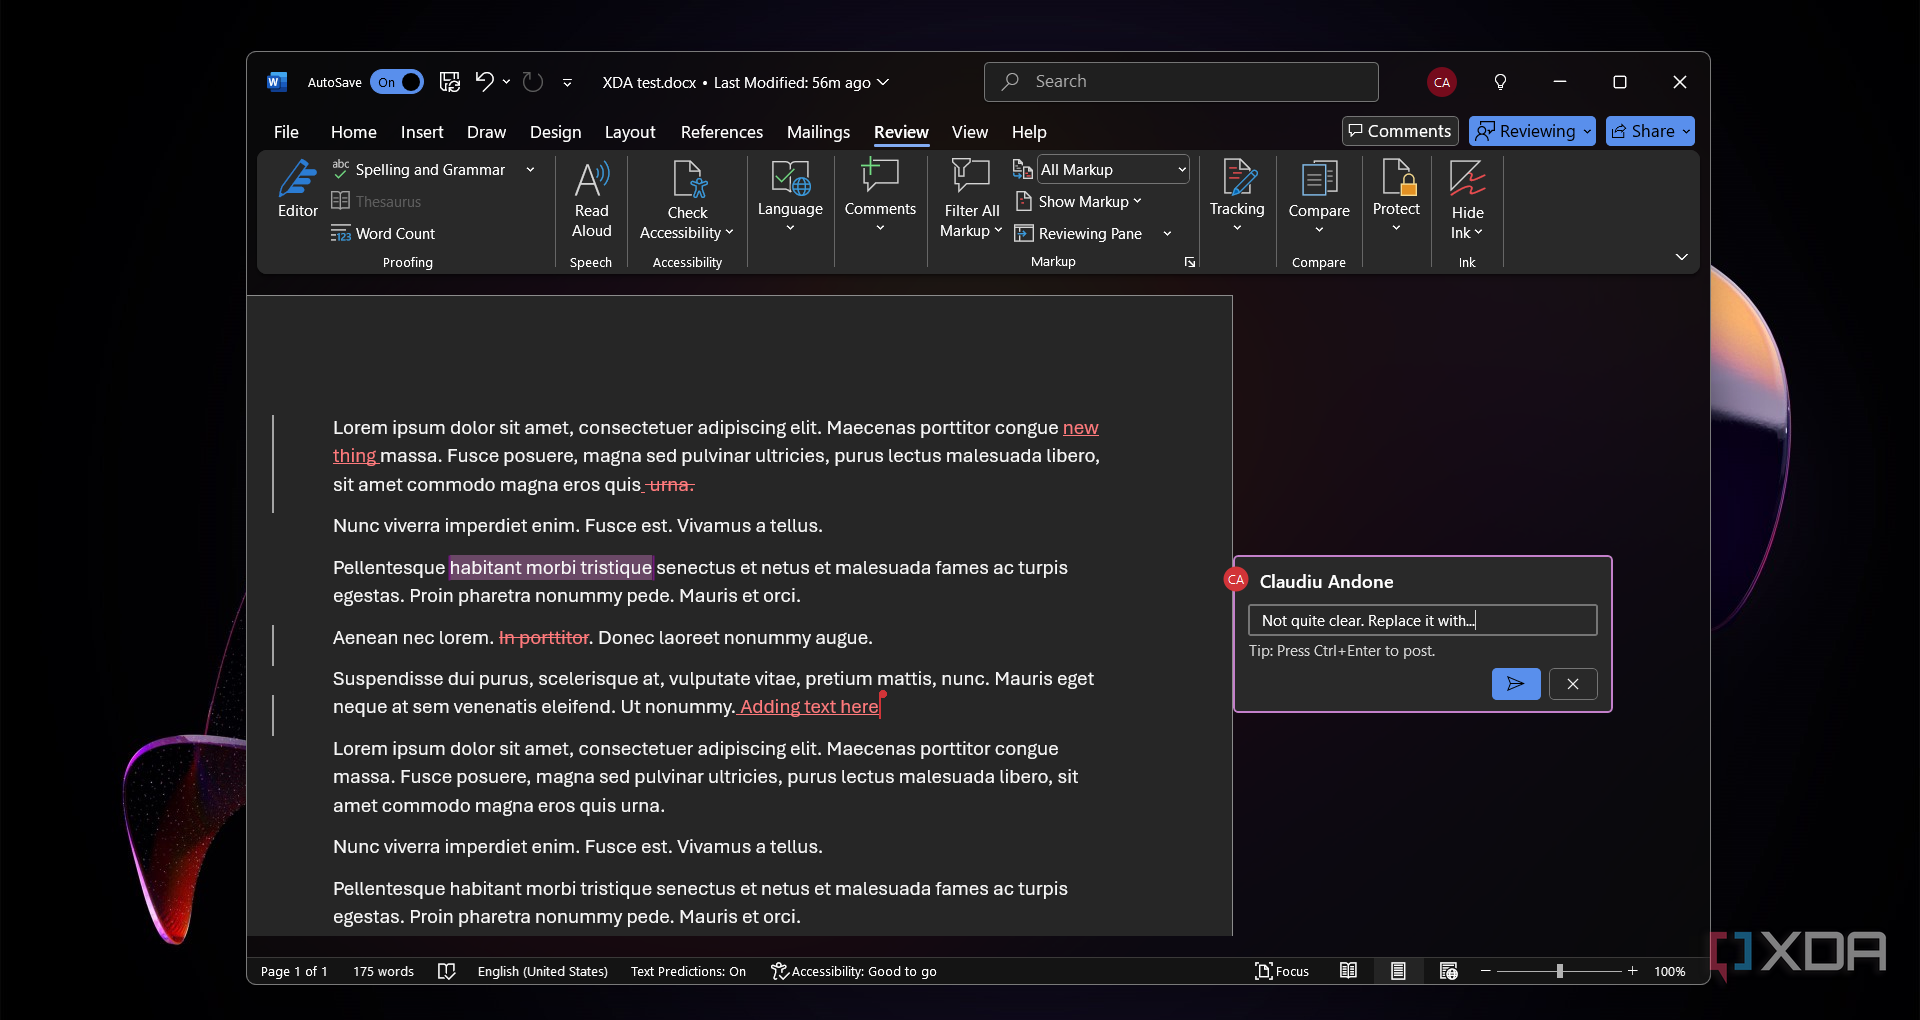Toggle AutoSave switch off

397,82
